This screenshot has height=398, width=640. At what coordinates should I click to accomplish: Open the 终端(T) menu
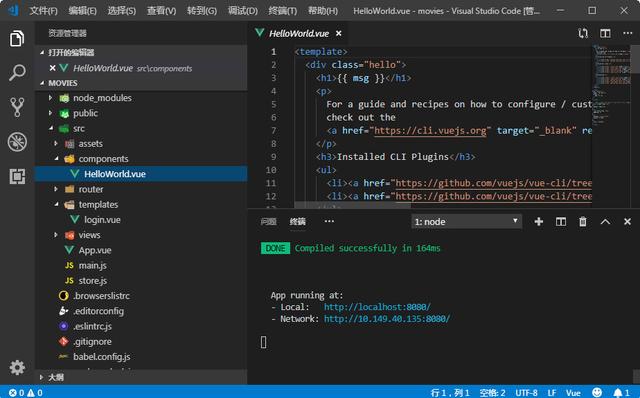point(282,11)
